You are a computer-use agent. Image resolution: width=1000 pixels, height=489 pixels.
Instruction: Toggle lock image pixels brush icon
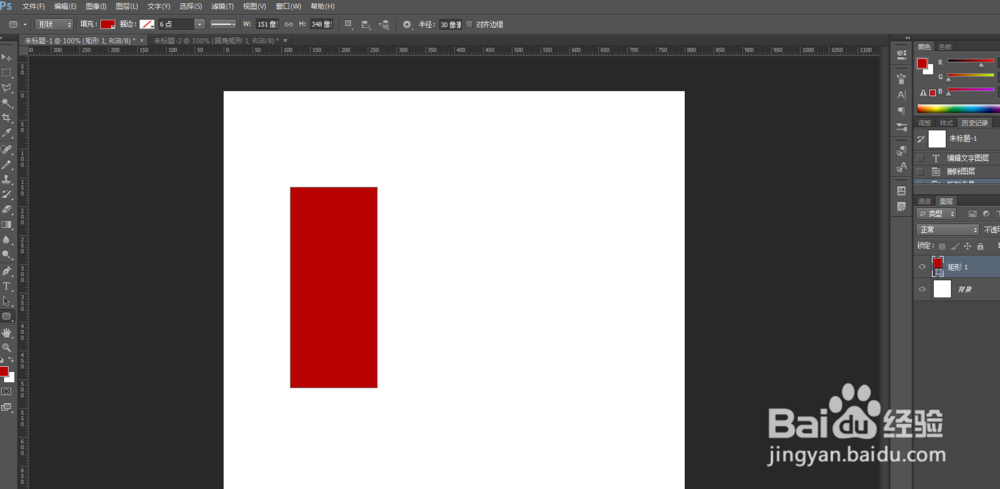click(x=955, y=246)
